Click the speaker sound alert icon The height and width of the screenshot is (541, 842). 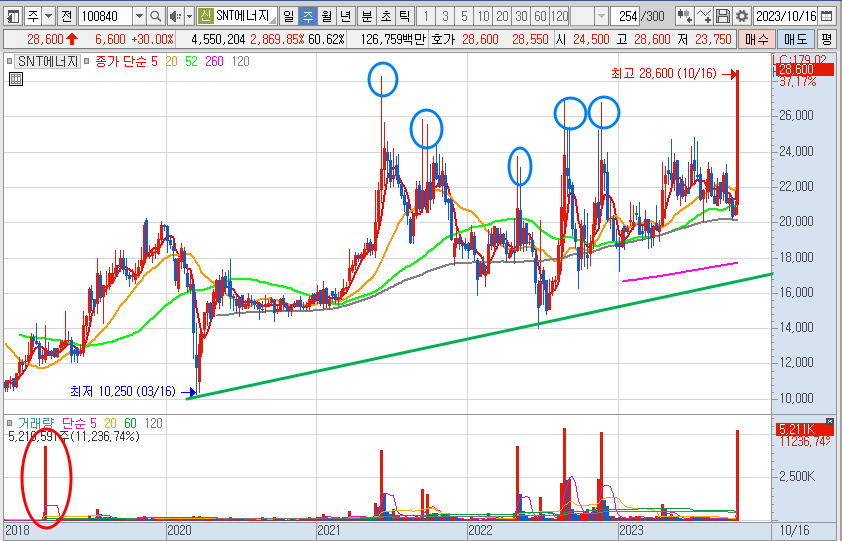[x=175, y=17]
